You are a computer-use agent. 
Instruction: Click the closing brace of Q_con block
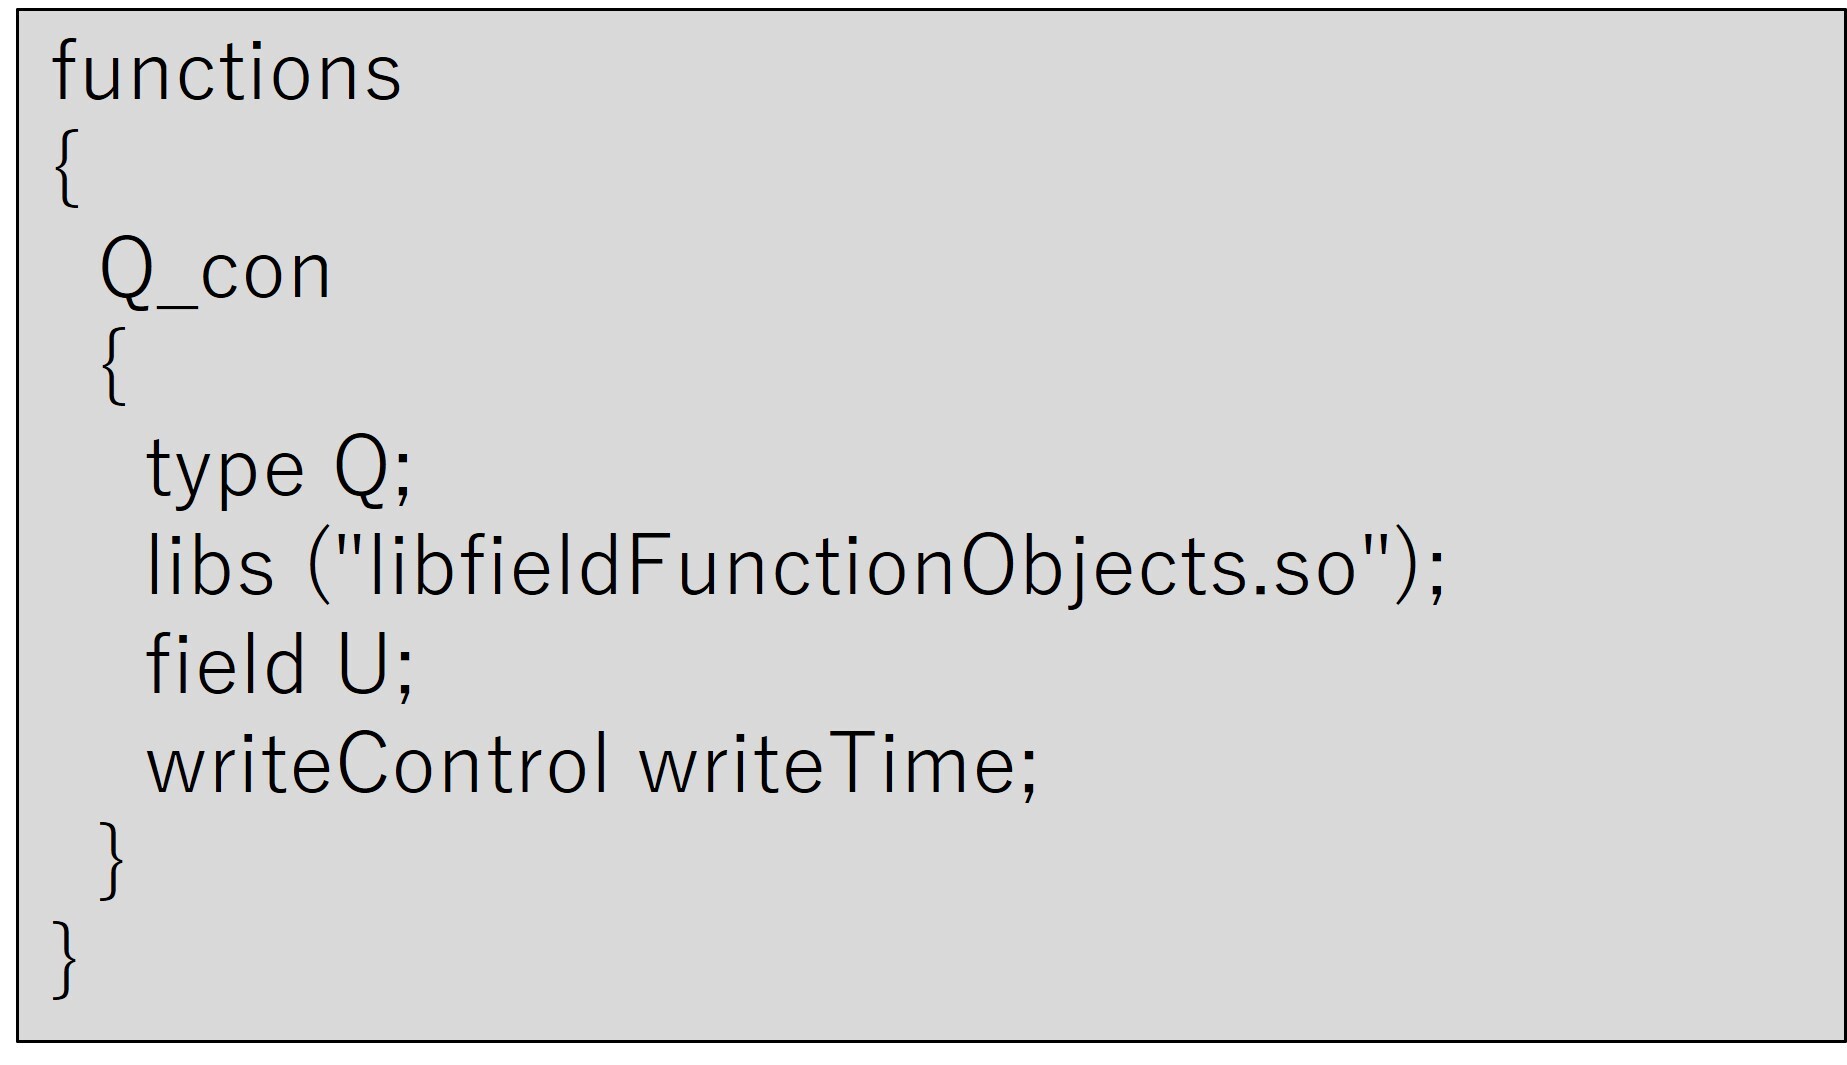[x=113, y=861]
